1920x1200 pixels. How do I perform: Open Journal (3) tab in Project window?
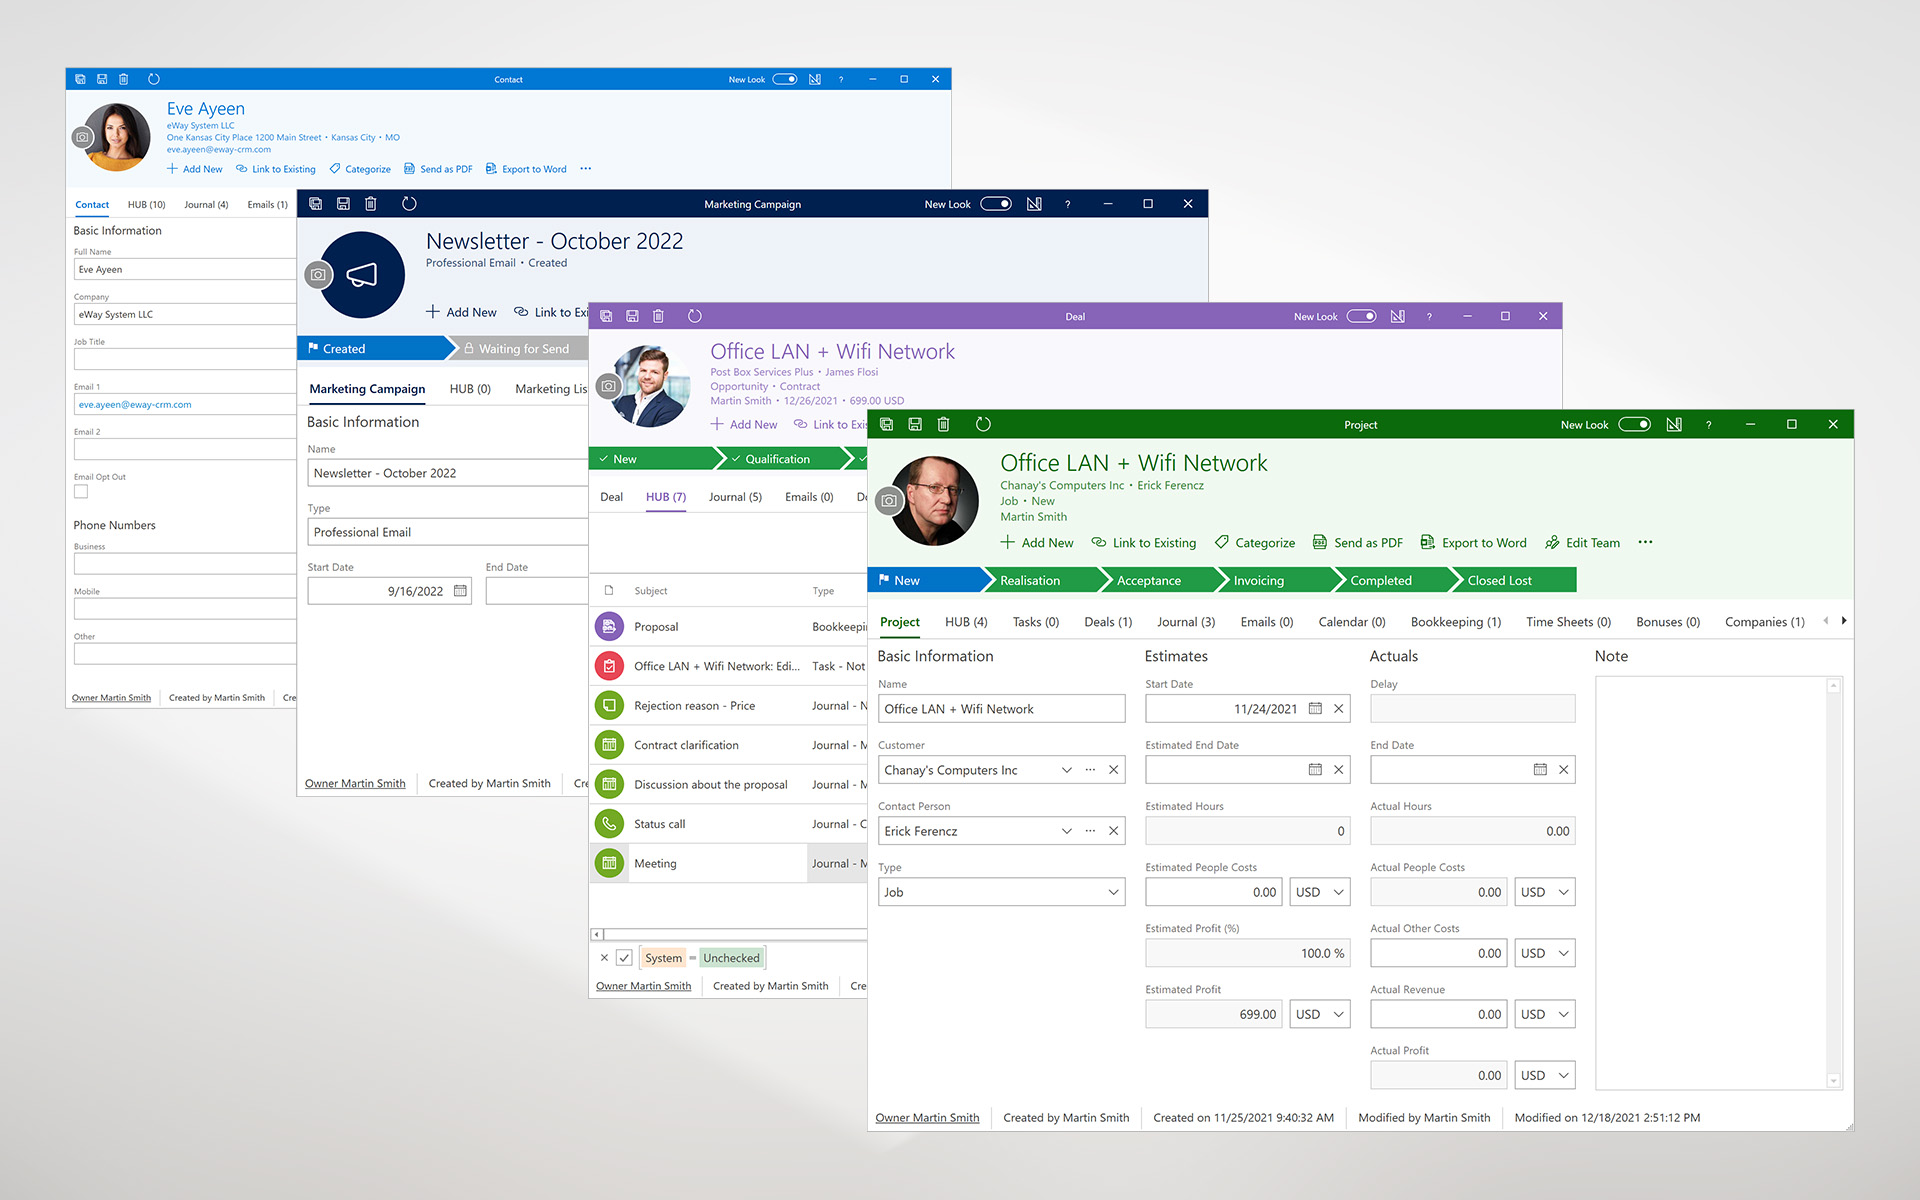point(1186,622)
